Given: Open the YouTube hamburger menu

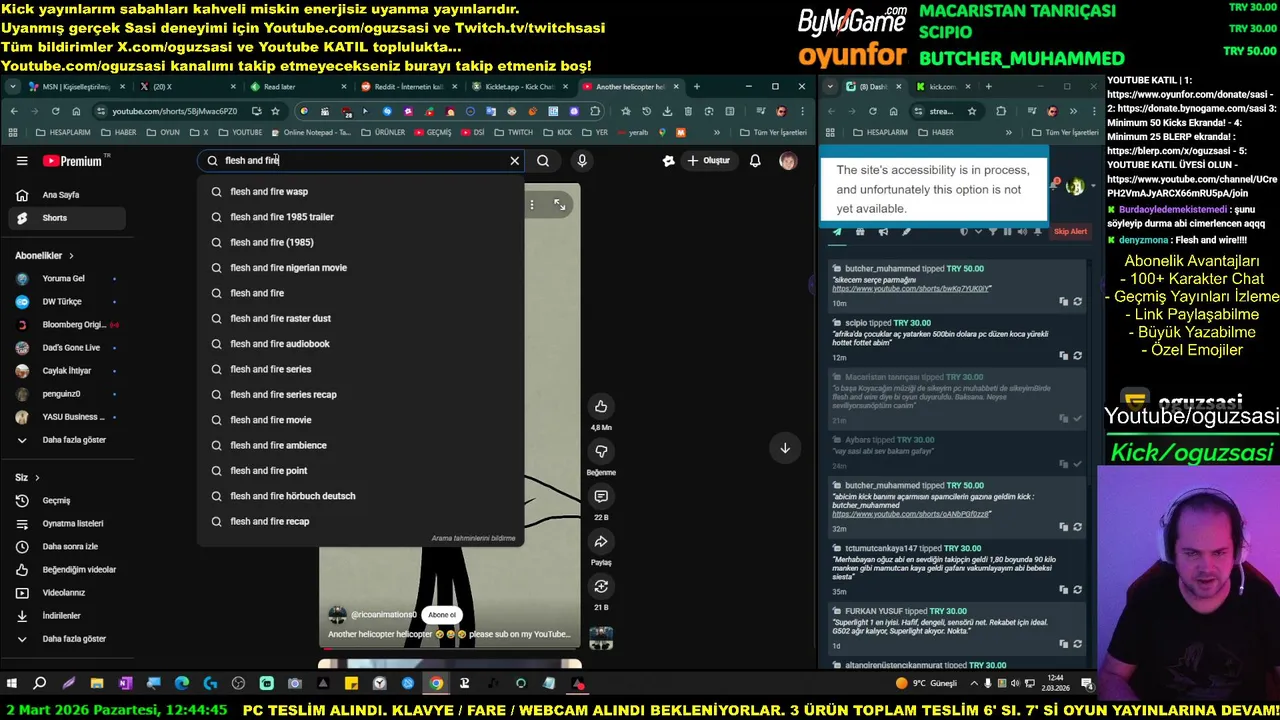Looking at the screenshot, I should click(x=22, y=161).
